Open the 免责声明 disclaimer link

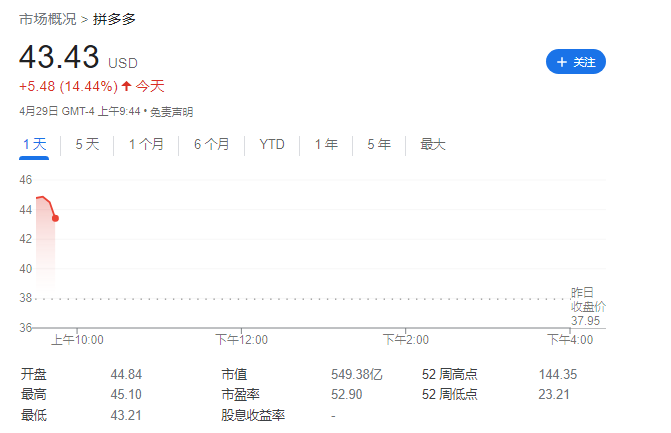click(172, 112)
